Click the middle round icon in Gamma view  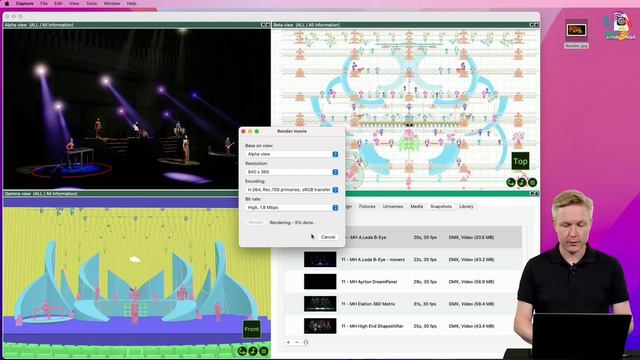coord(253,351)
